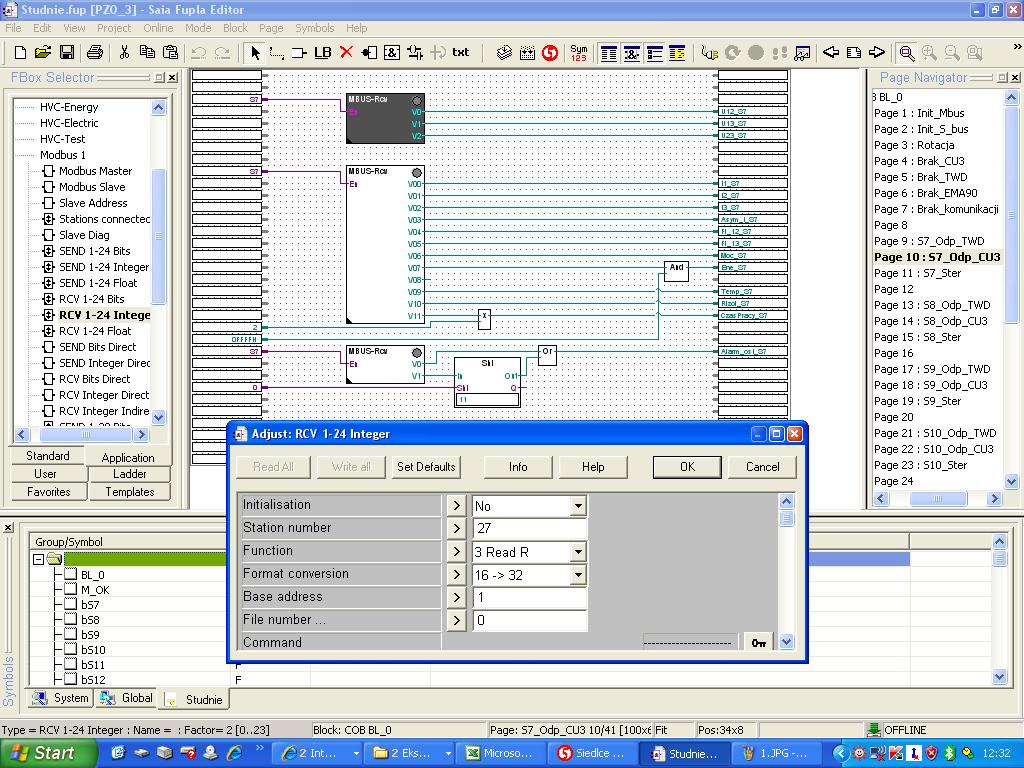The height and width of the screenshot is (768, 1024).
Task: Click the red circular build icon
Action: click(550, 53)
